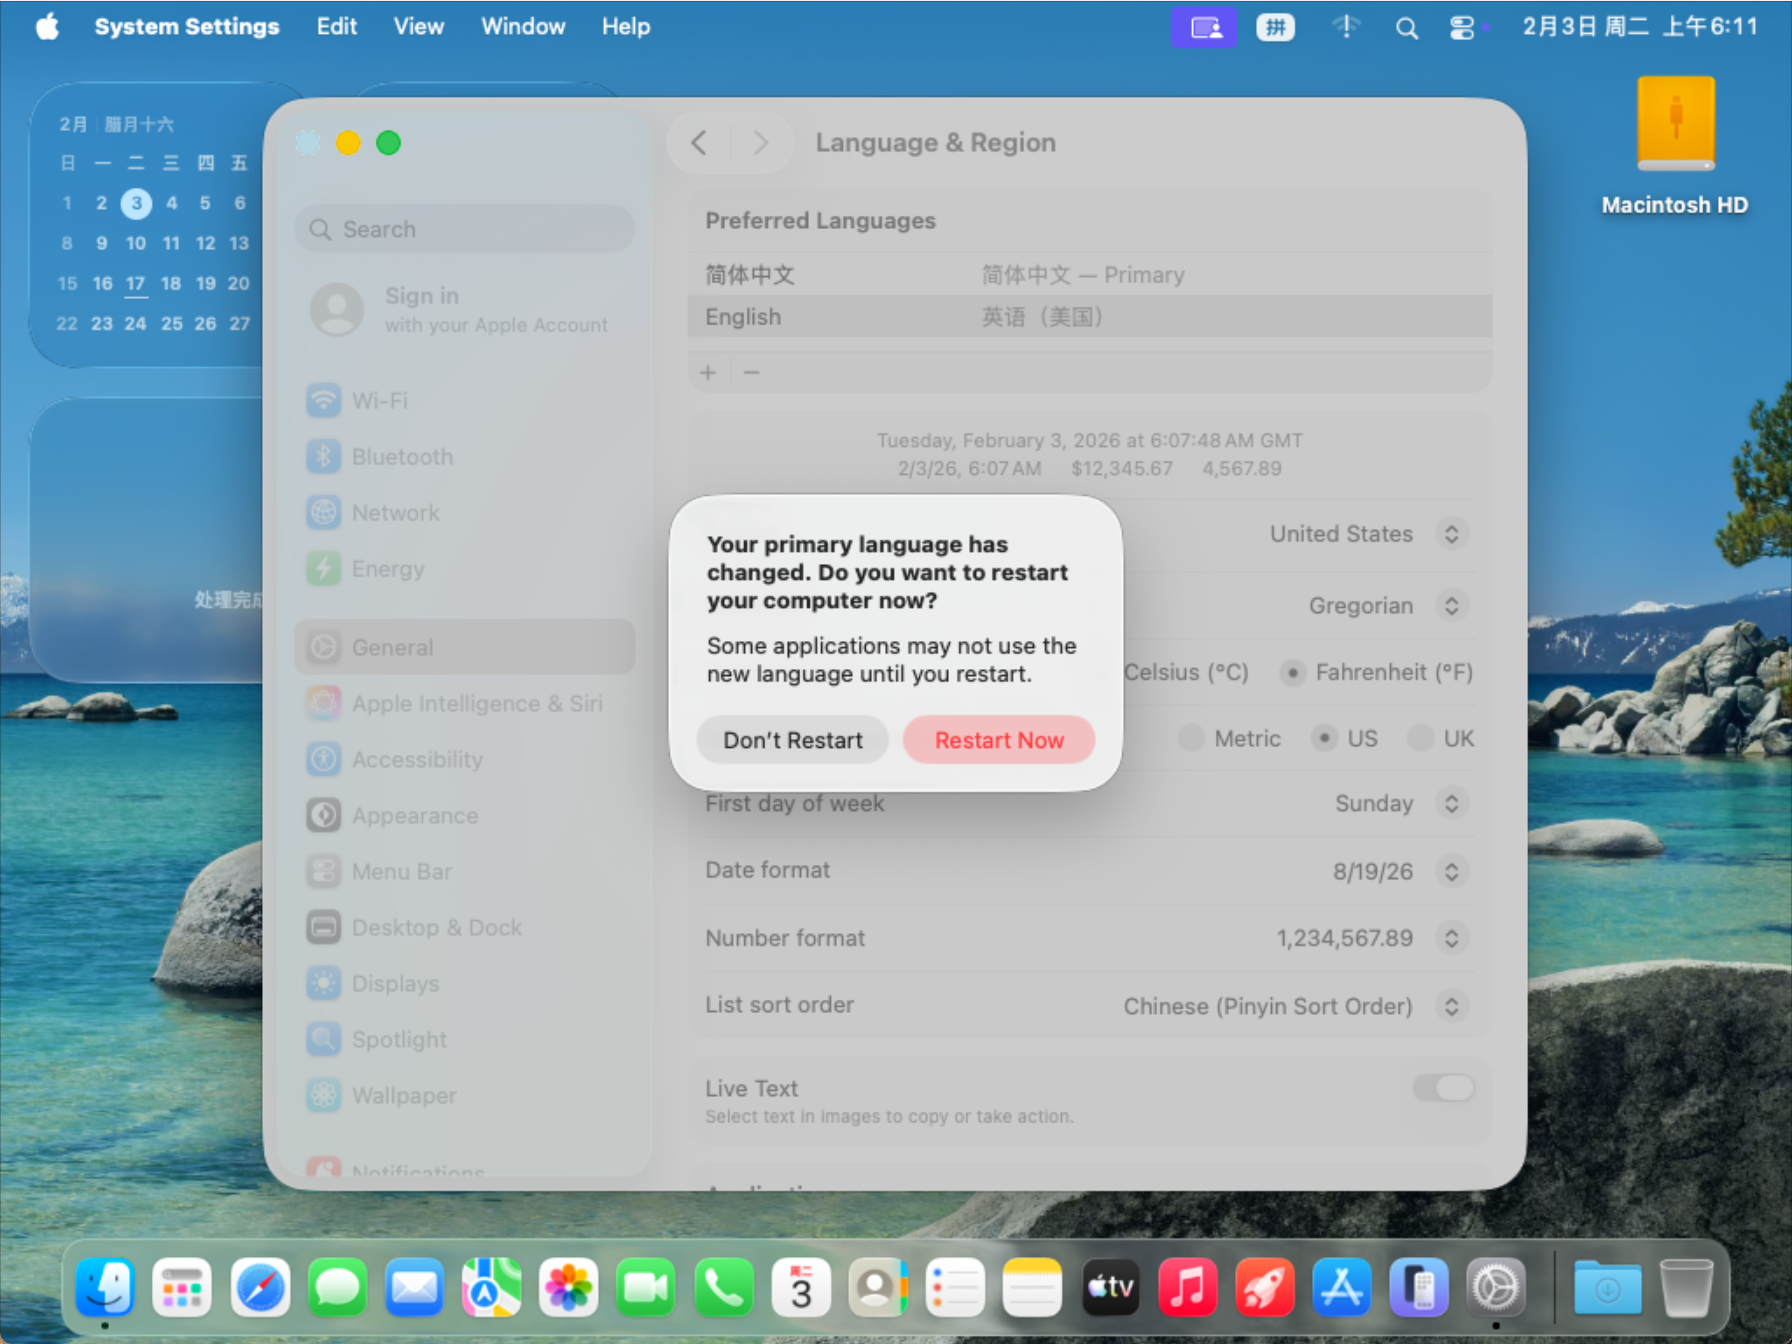The width and height of the screenshot is (1792, 1344).
Task: Expand the Number format dropdown
Action: click(x=1451, y=938)
